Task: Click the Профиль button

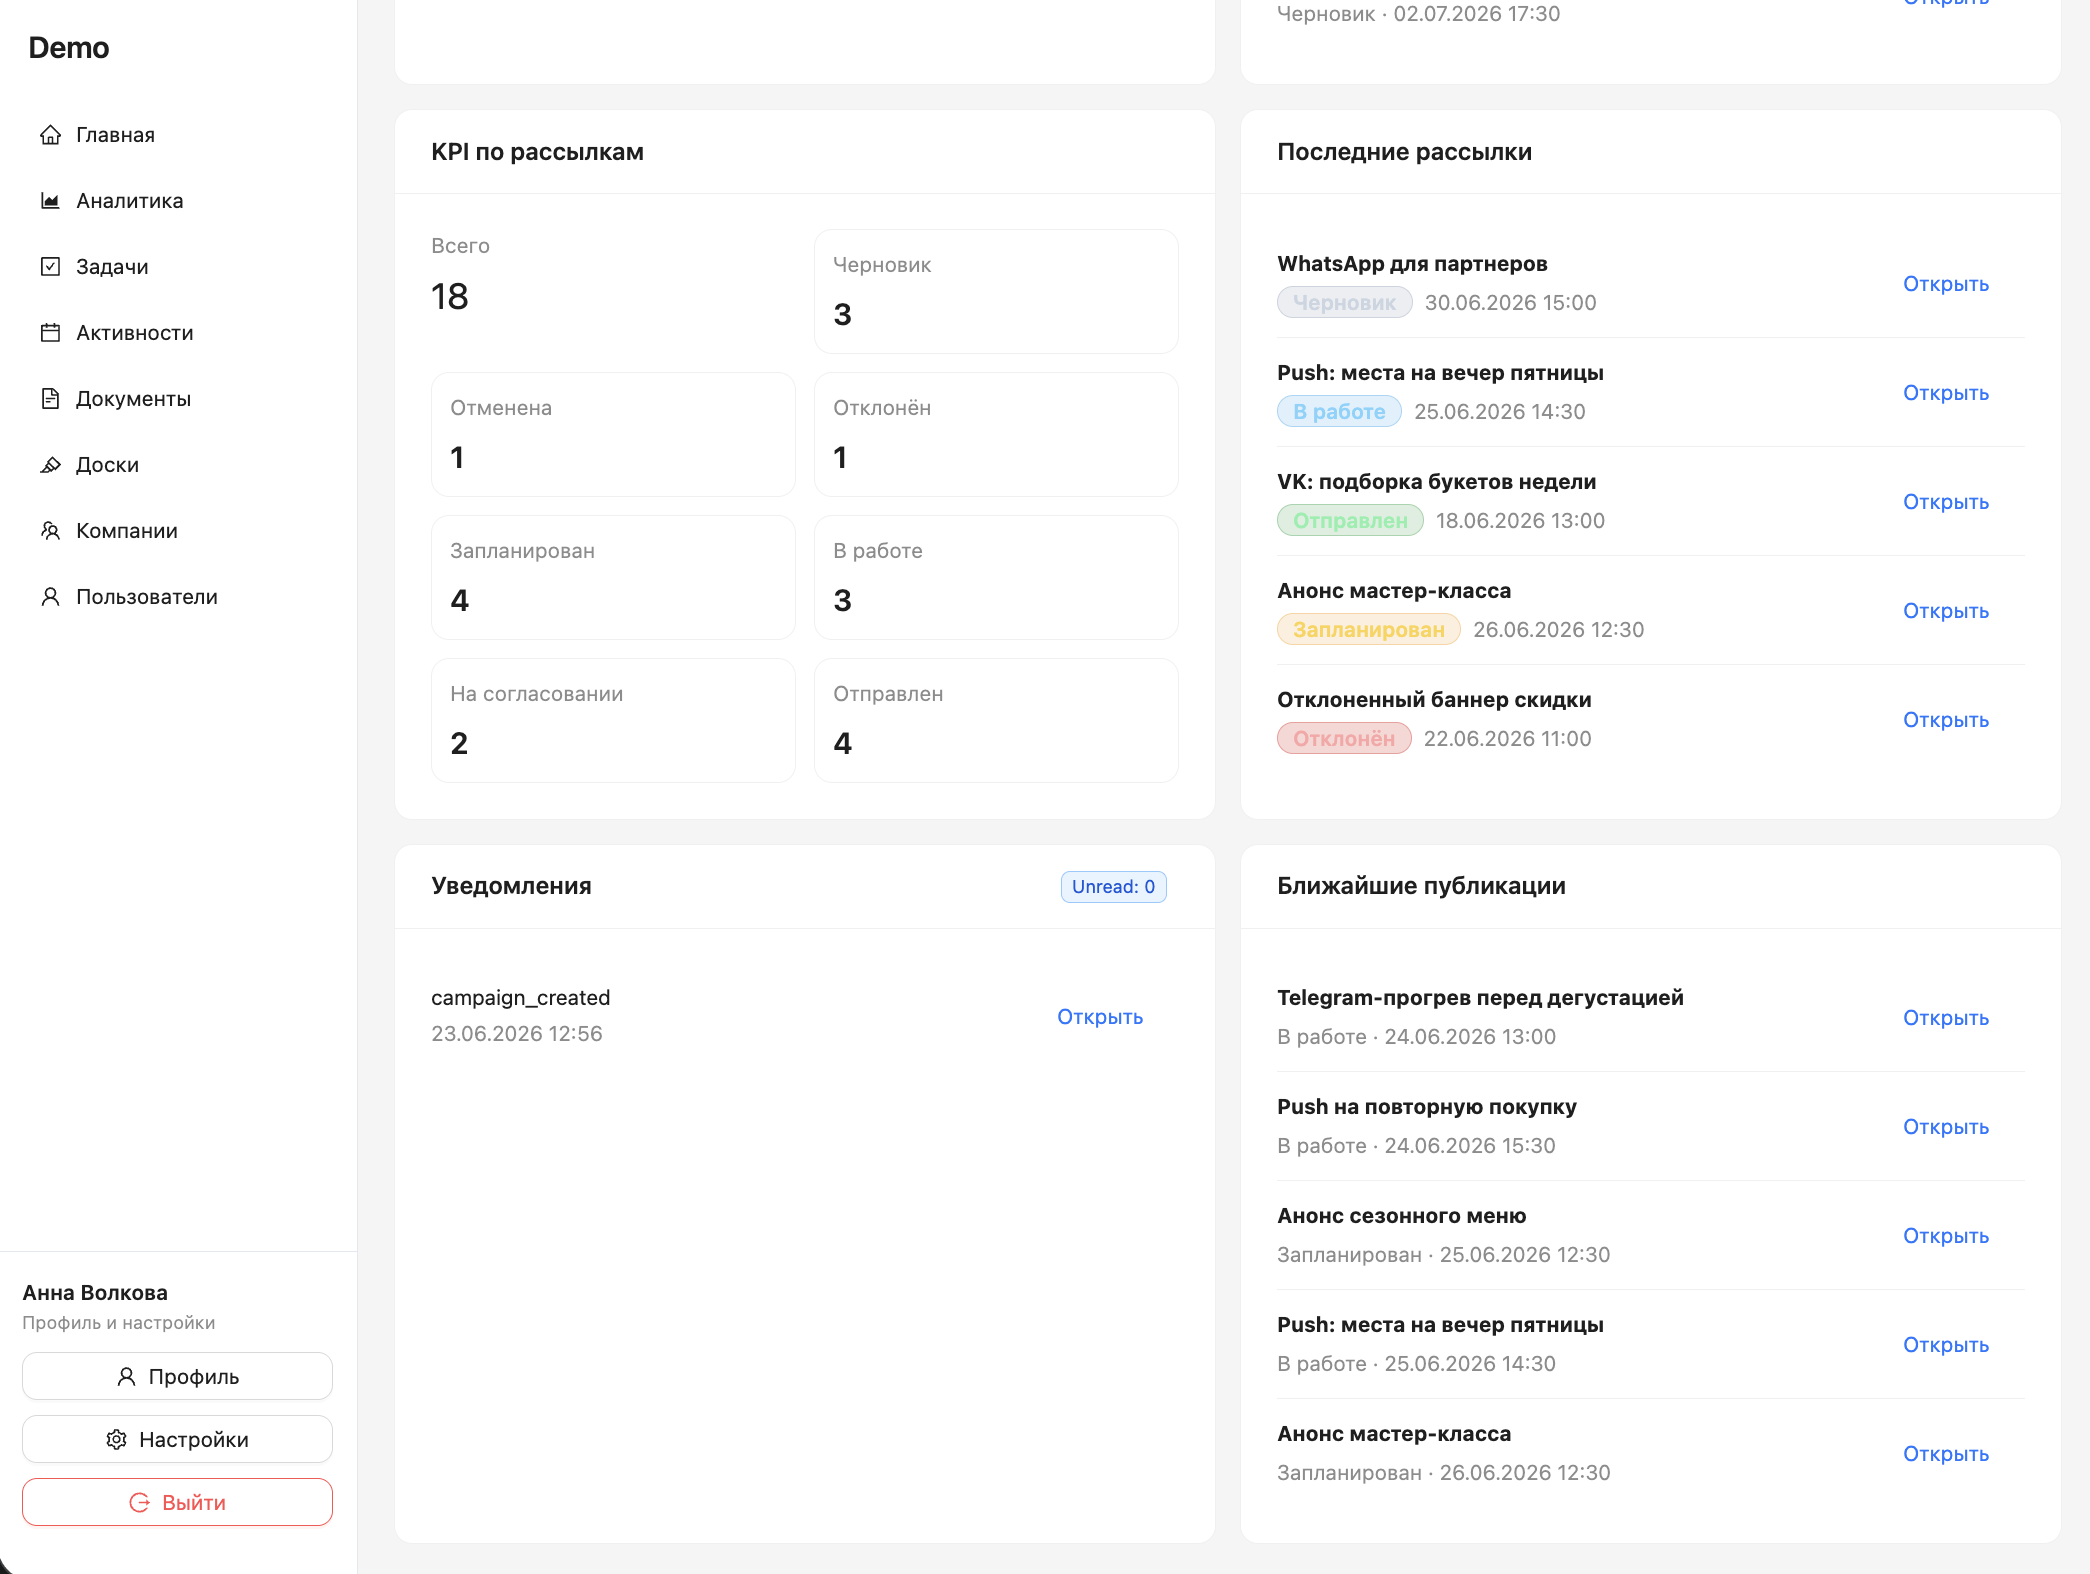Action: click(x=178, y=1377)
